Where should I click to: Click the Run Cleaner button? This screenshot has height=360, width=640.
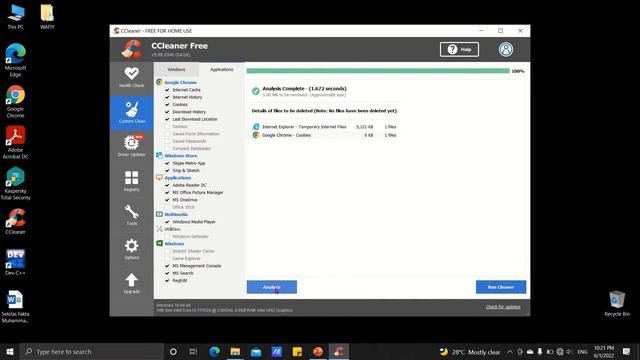tap(501, 287)
